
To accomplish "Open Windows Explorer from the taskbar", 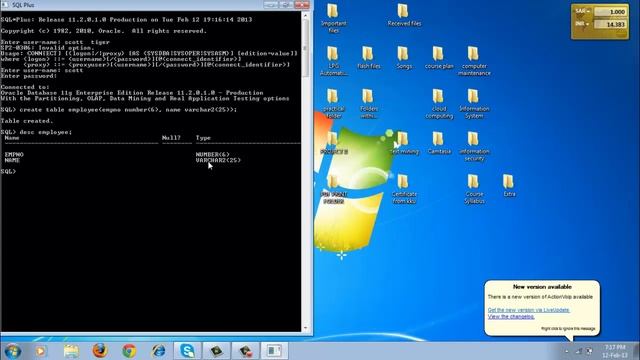I will point(71,351).
